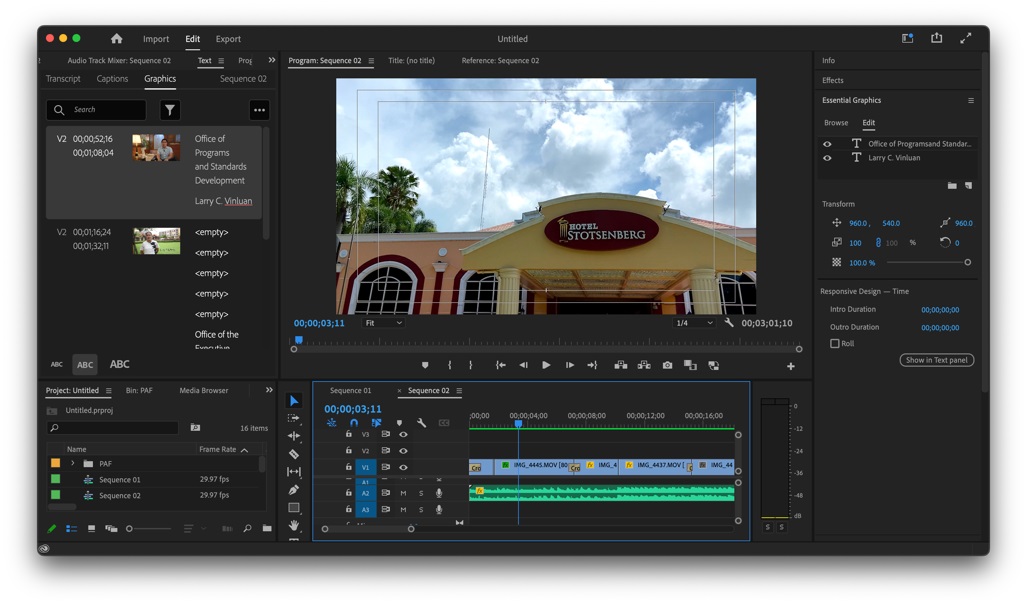Image resolution: width=1027 pixels, height=605 pixels.
Task: Toggle V2 track output eye
Action: tap(403, 450)
